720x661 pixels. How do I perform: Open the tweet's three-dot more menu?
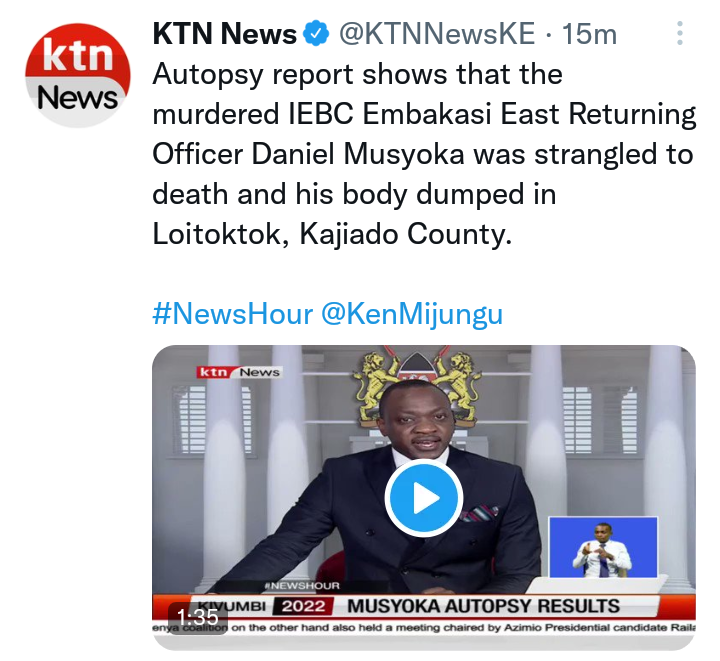680,33
